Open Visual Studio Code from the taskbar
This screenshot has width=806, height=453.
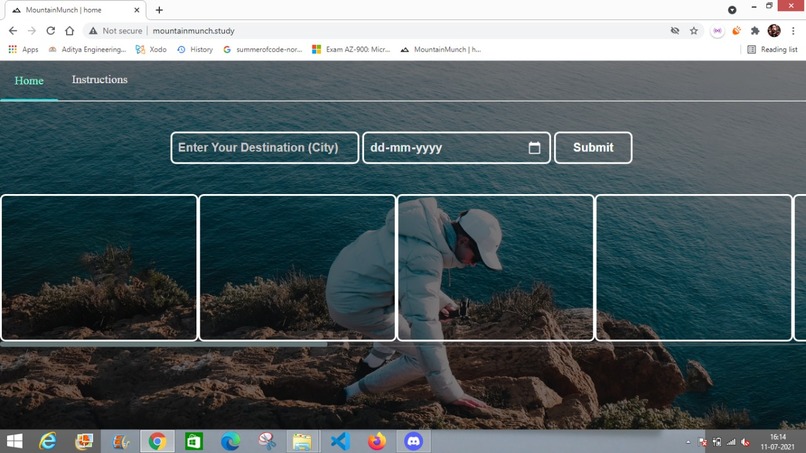click(340, 441)
